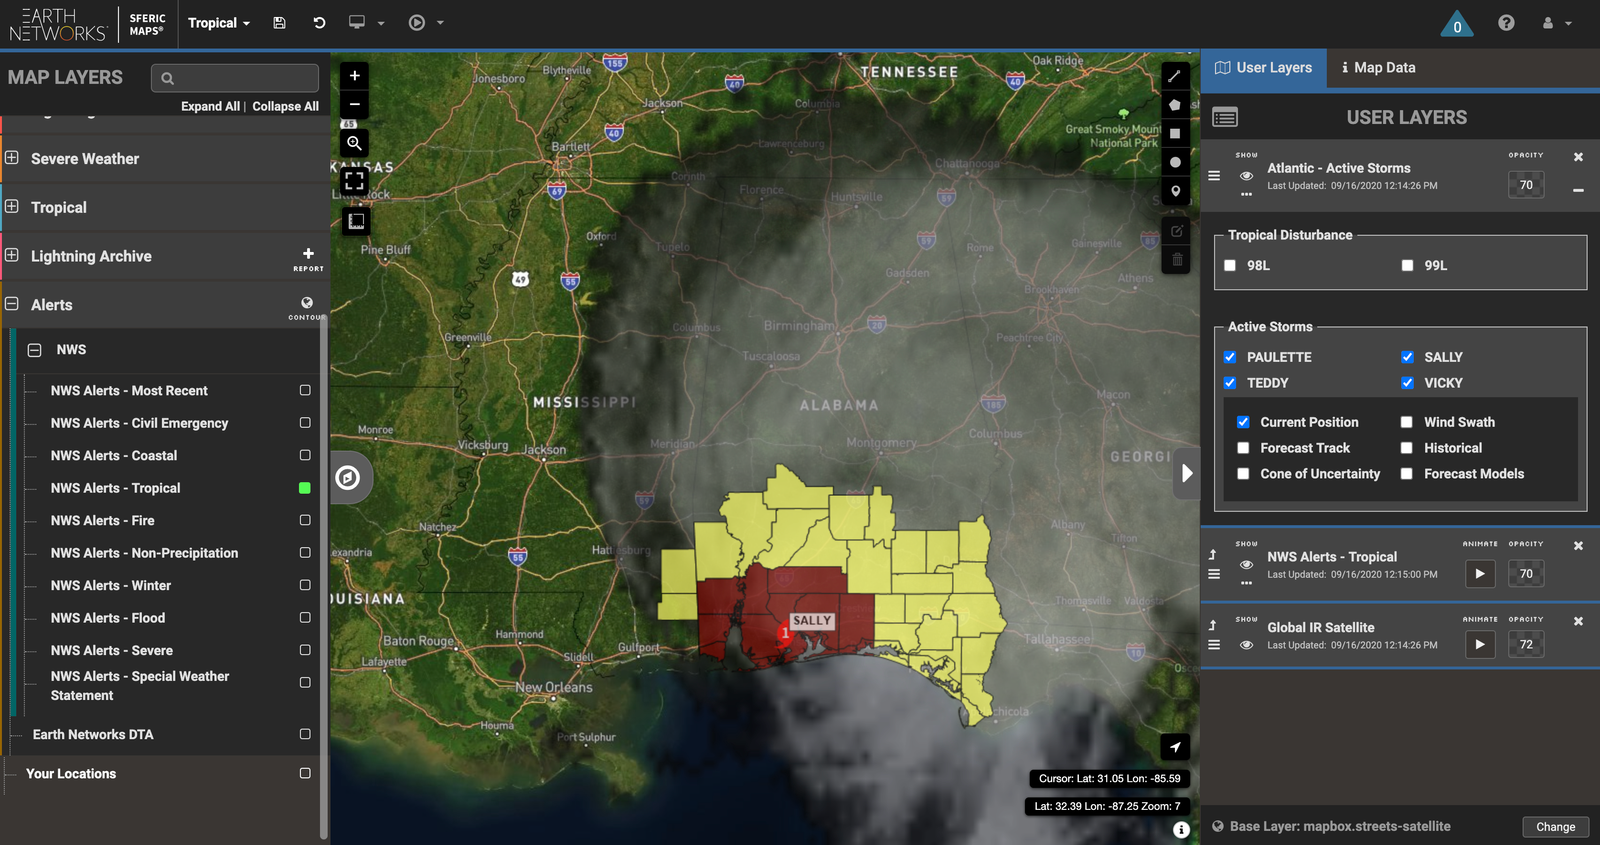Remove the Global IR Satellite layer
This screenshot has height=845, width=1600.
1578,621
